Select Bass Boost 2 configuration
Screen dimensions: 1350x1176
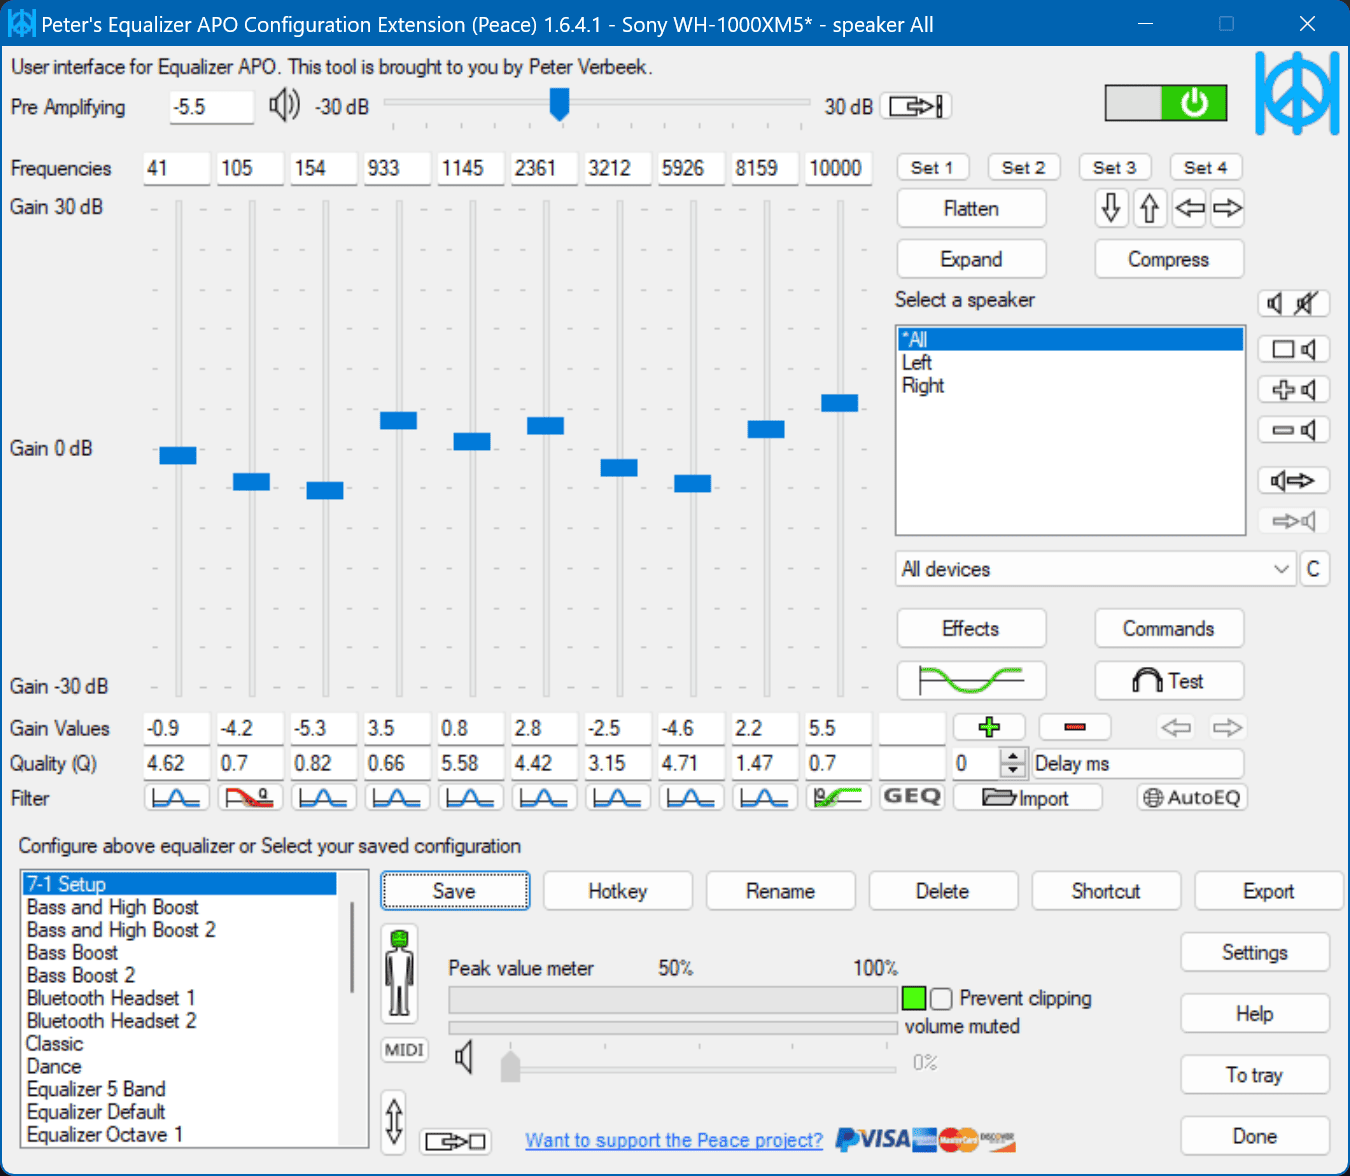[81, 975]
